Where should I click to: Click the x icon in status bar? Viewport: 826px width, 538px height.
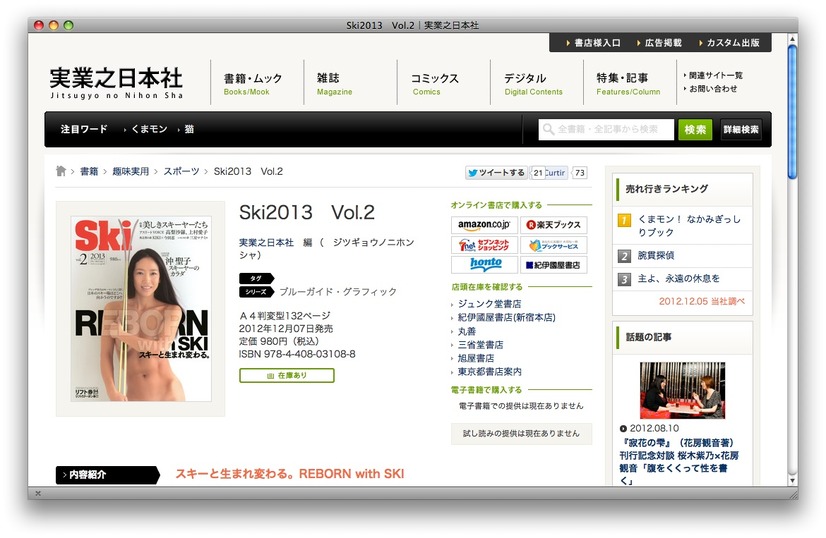38,493
